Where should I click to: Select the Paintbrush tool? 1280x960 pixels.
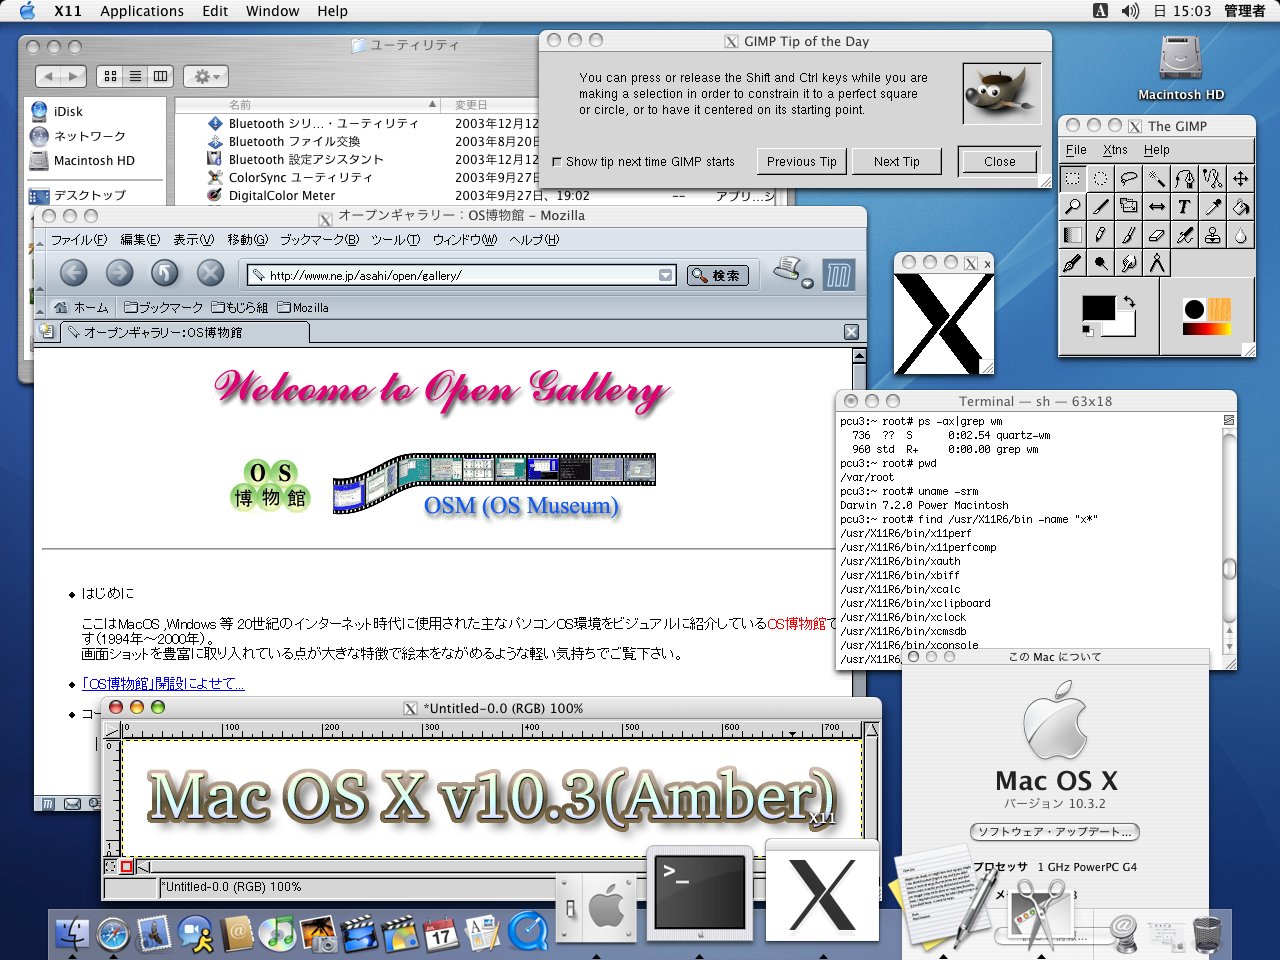tap(1128, 235)
